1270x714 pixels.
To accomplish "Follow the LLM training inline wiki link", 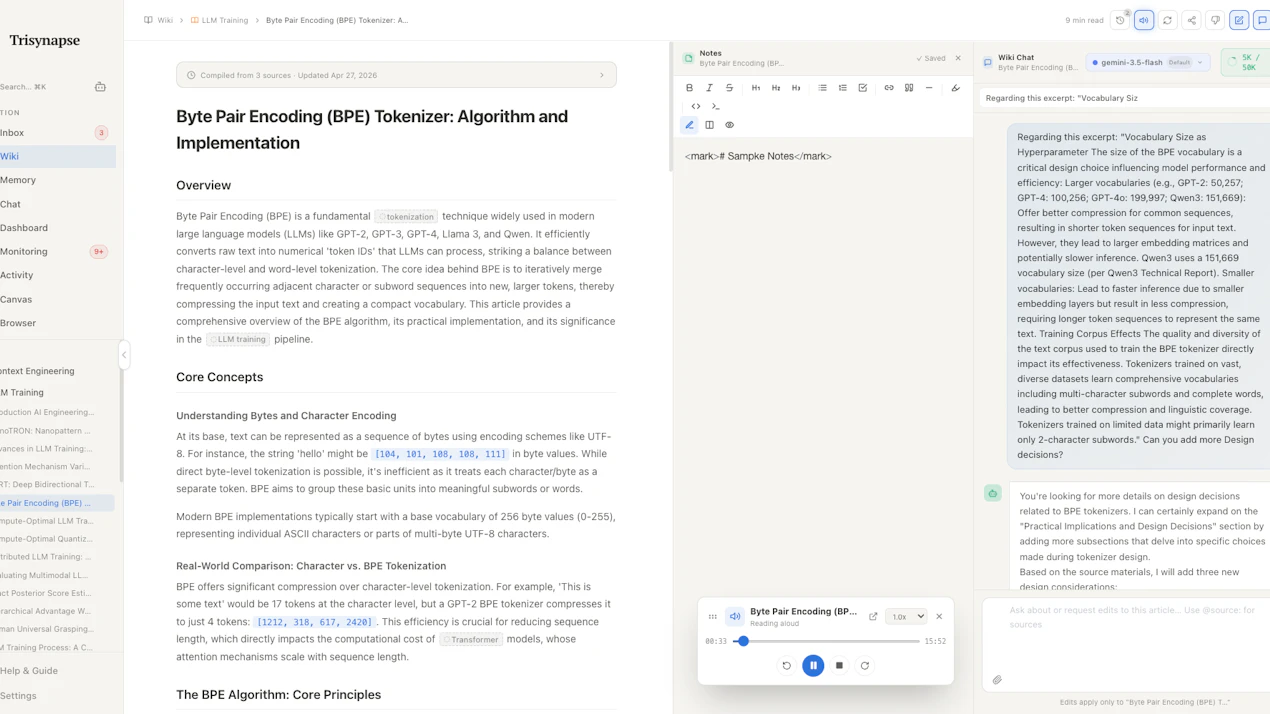I will click(x=238, y=340).
